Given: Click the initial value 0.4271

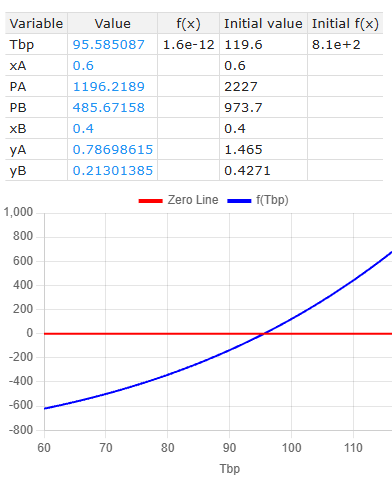Looking at the screenshot, I should 247,170.
